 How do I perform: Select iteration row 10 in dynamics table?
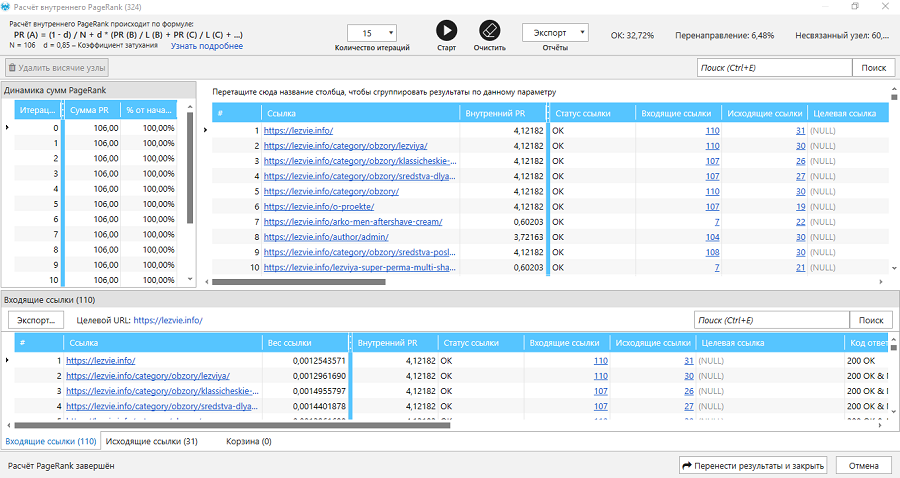[95, 280]
